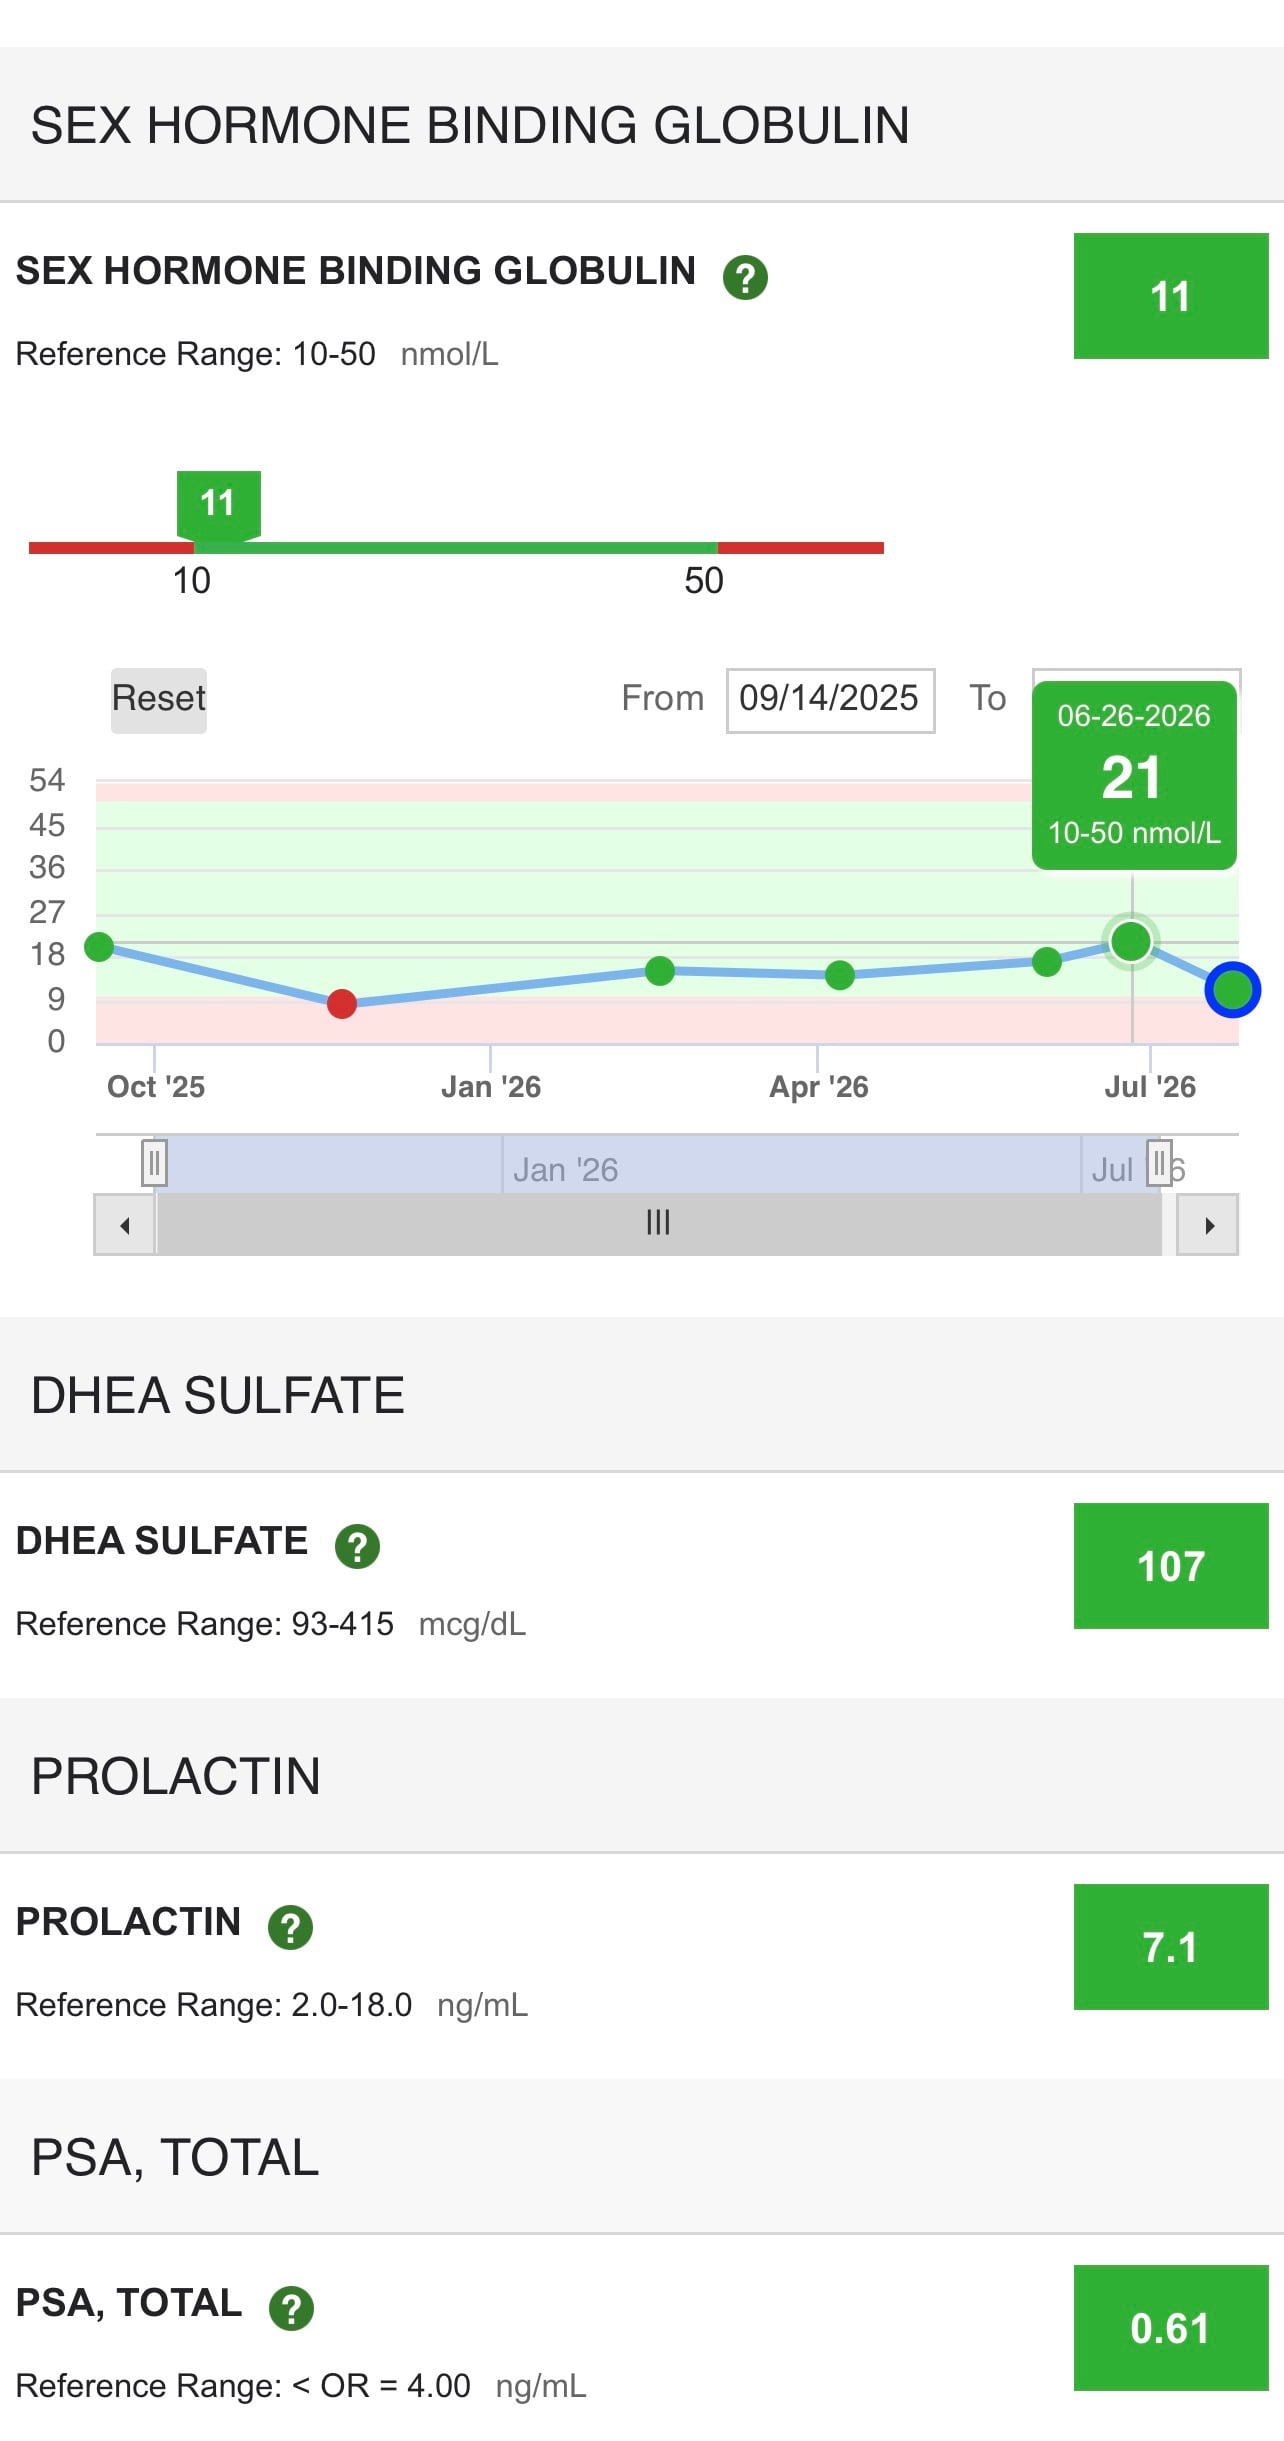This screenshot has width=1284, height=2441.
Task: Click left arrow of chart scrollbar
Action: 124,1225
